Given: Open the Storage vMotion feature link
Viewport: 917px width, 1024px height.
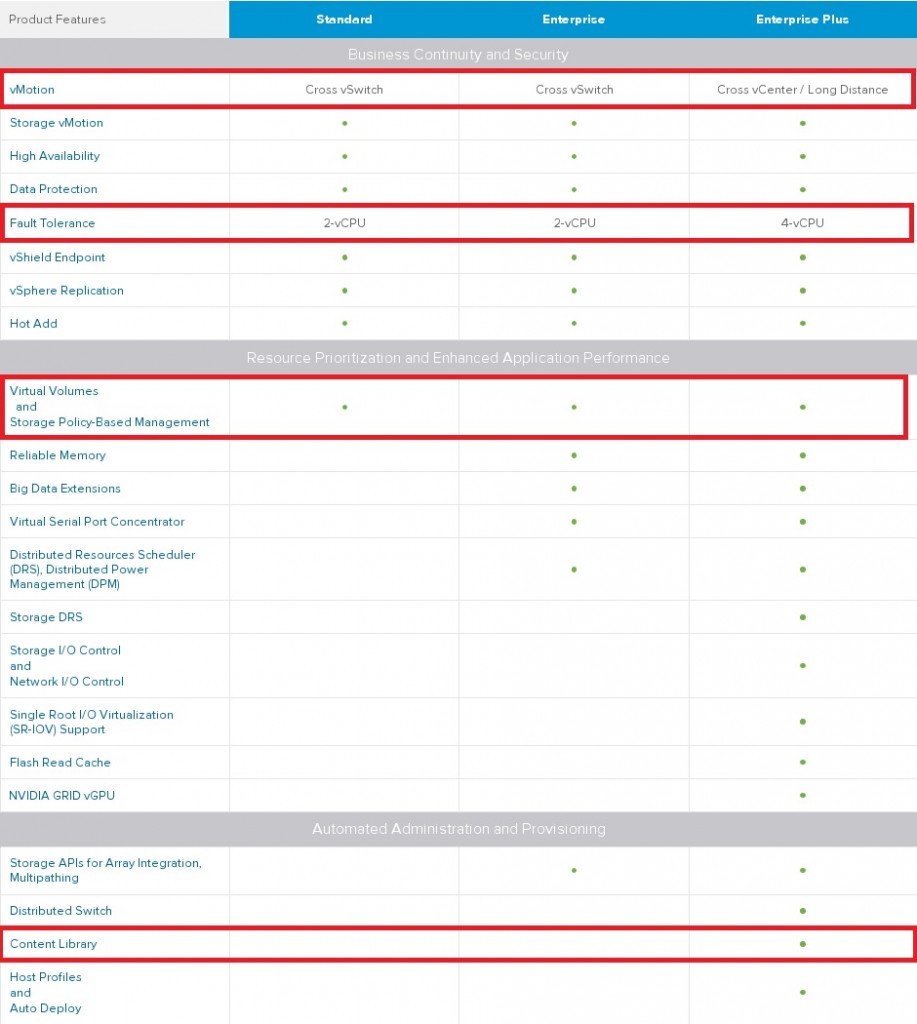Looking at the screenshot, I should point(58,123).
